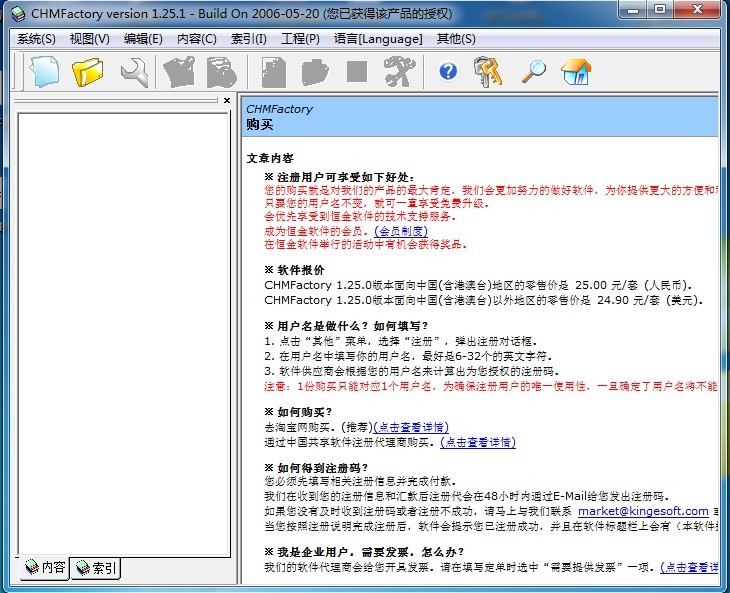The height and width of the screenshot is (593, 730).
Task: Open the 其他(S) menu
Action: point(456,39)
